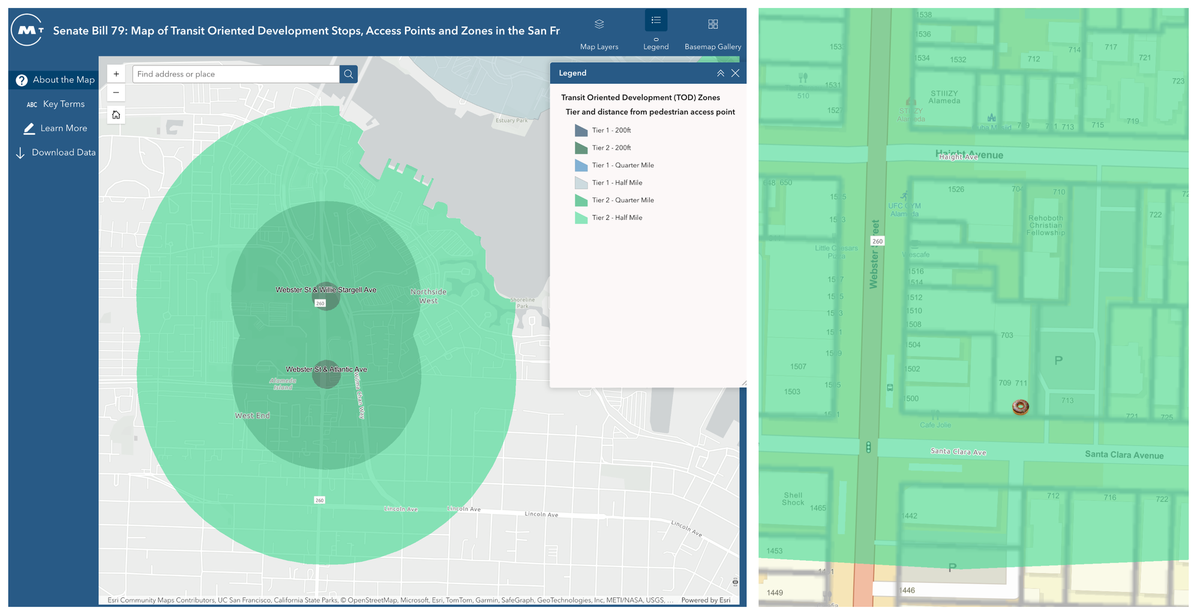
Task: Open the Basemap Gallery
Action: 712,32
